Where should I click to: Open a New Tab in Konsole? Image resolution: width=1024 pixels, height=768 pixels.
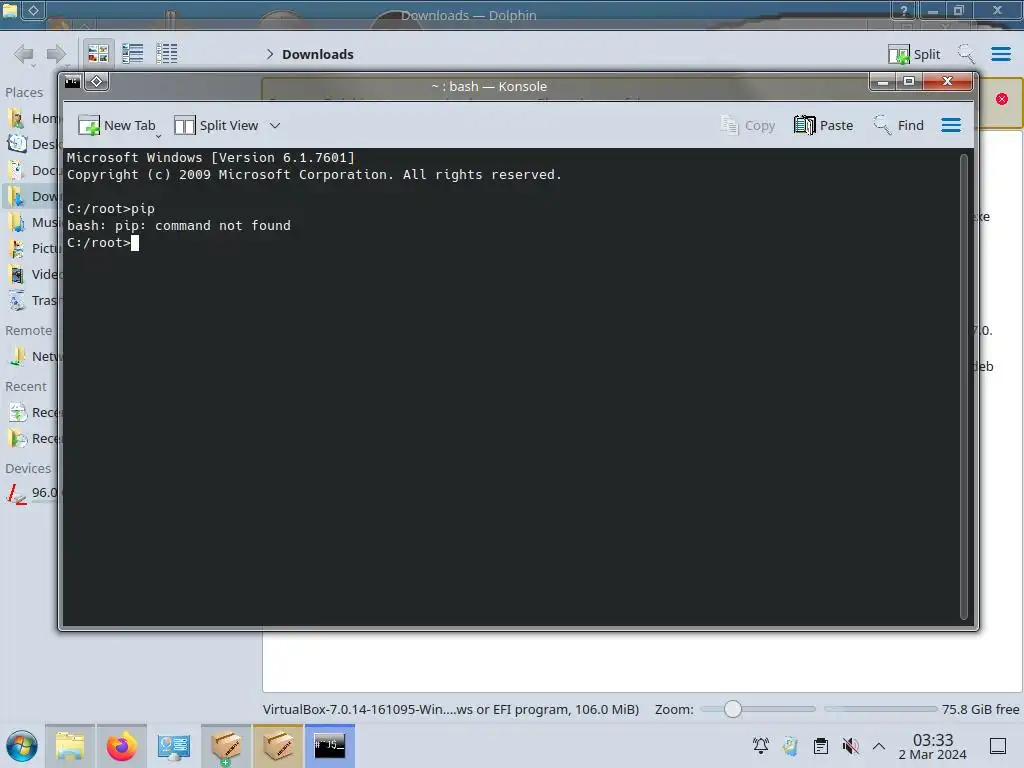coord(117,125)
